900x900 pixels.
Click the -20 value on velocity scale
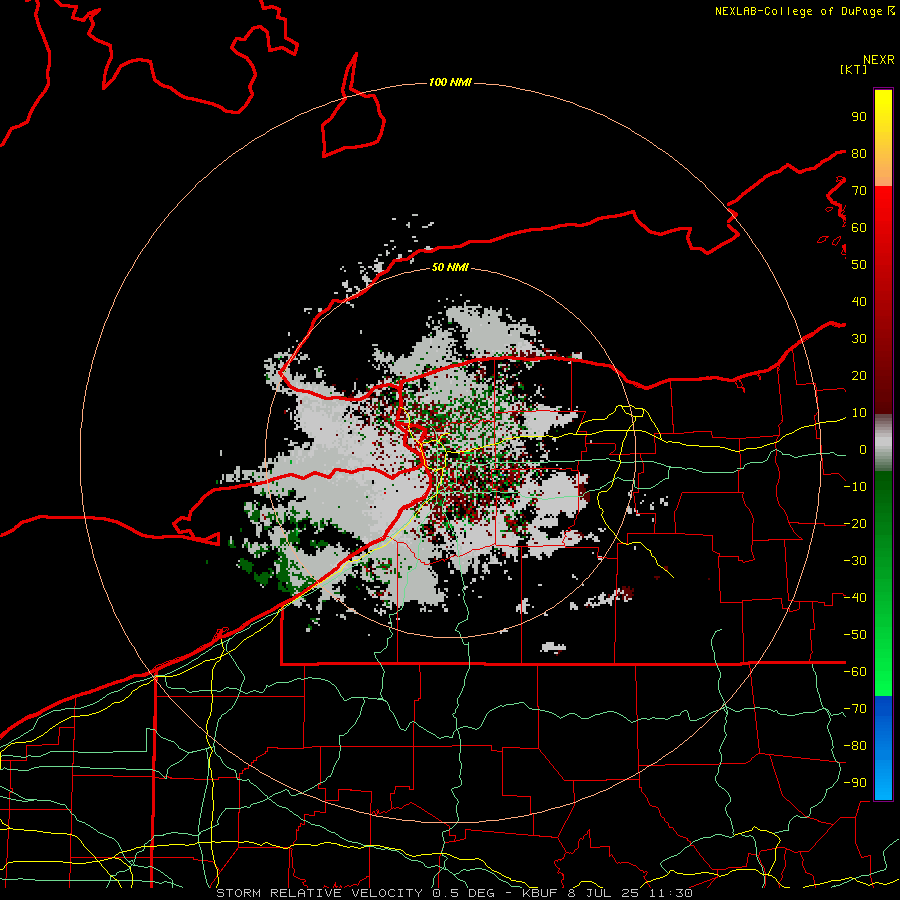click(855, 524)
